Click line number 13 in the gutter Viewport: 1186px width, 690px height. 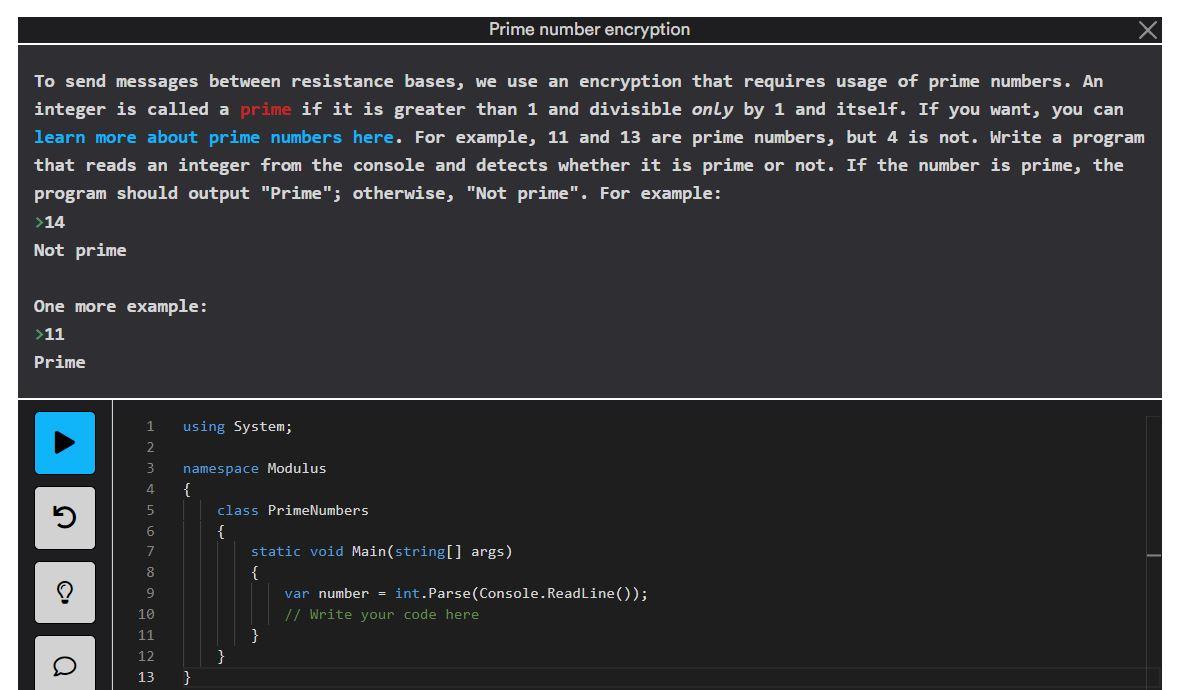click(146, 677)
